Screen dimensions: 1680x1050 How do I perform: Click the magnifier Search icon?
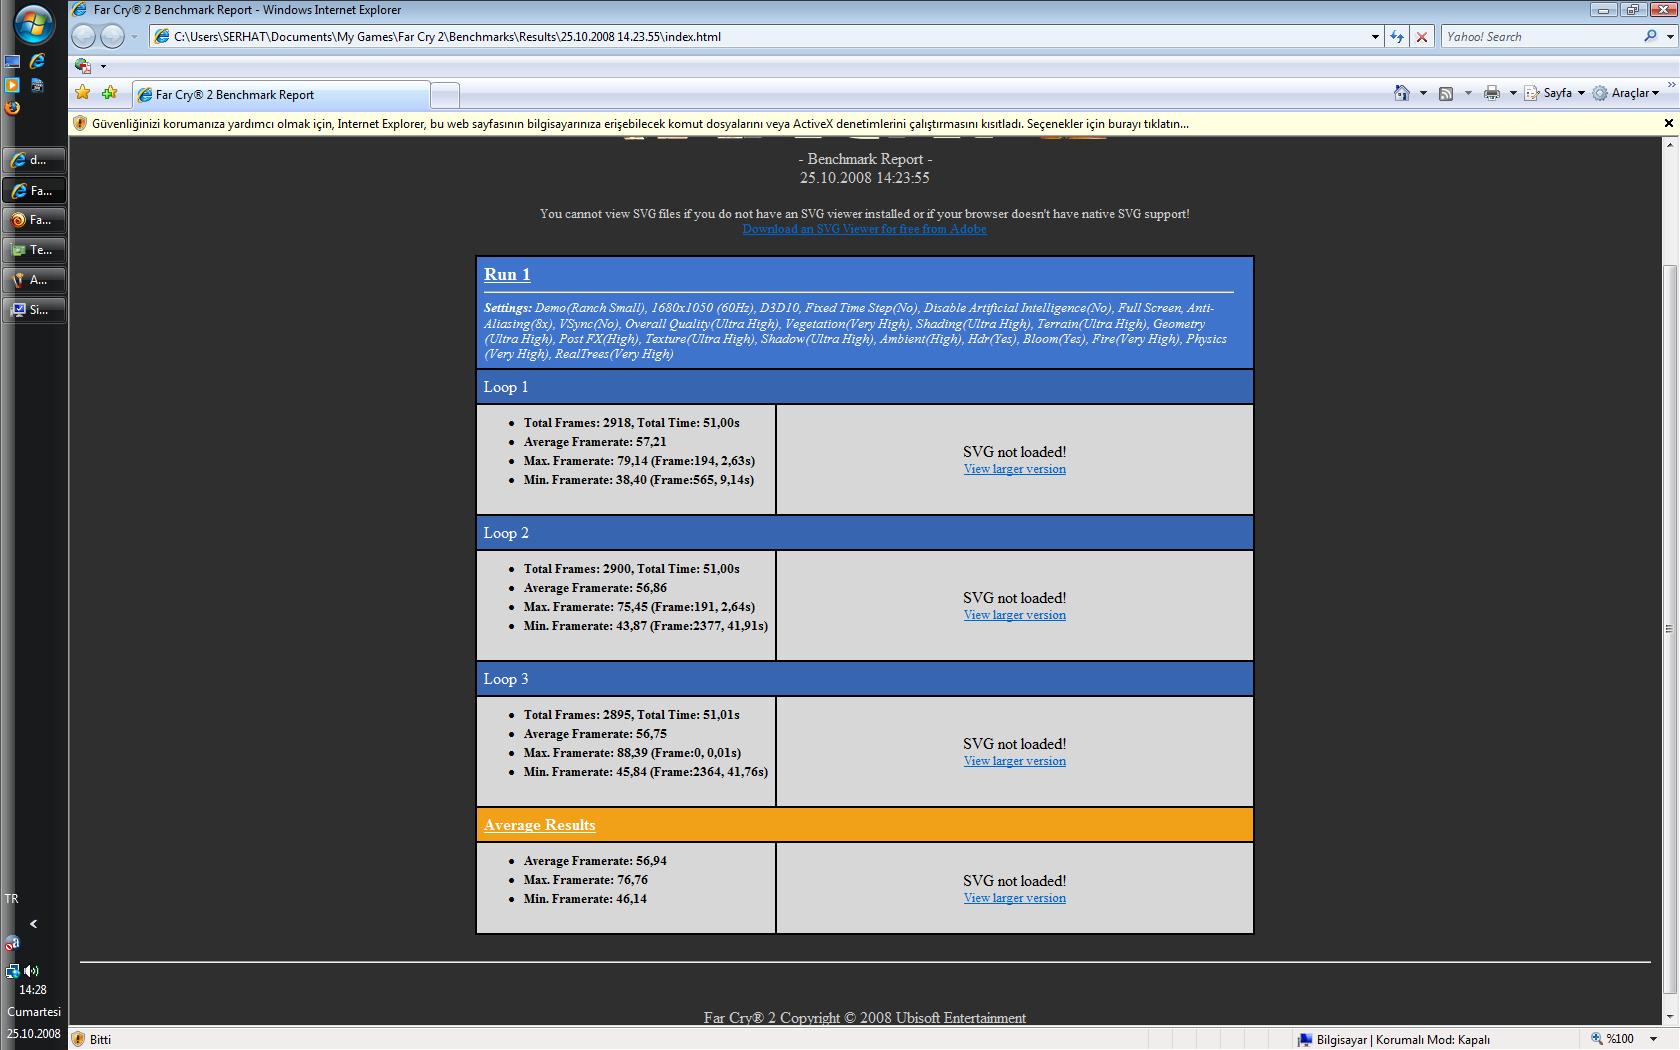pos(1650,36)
